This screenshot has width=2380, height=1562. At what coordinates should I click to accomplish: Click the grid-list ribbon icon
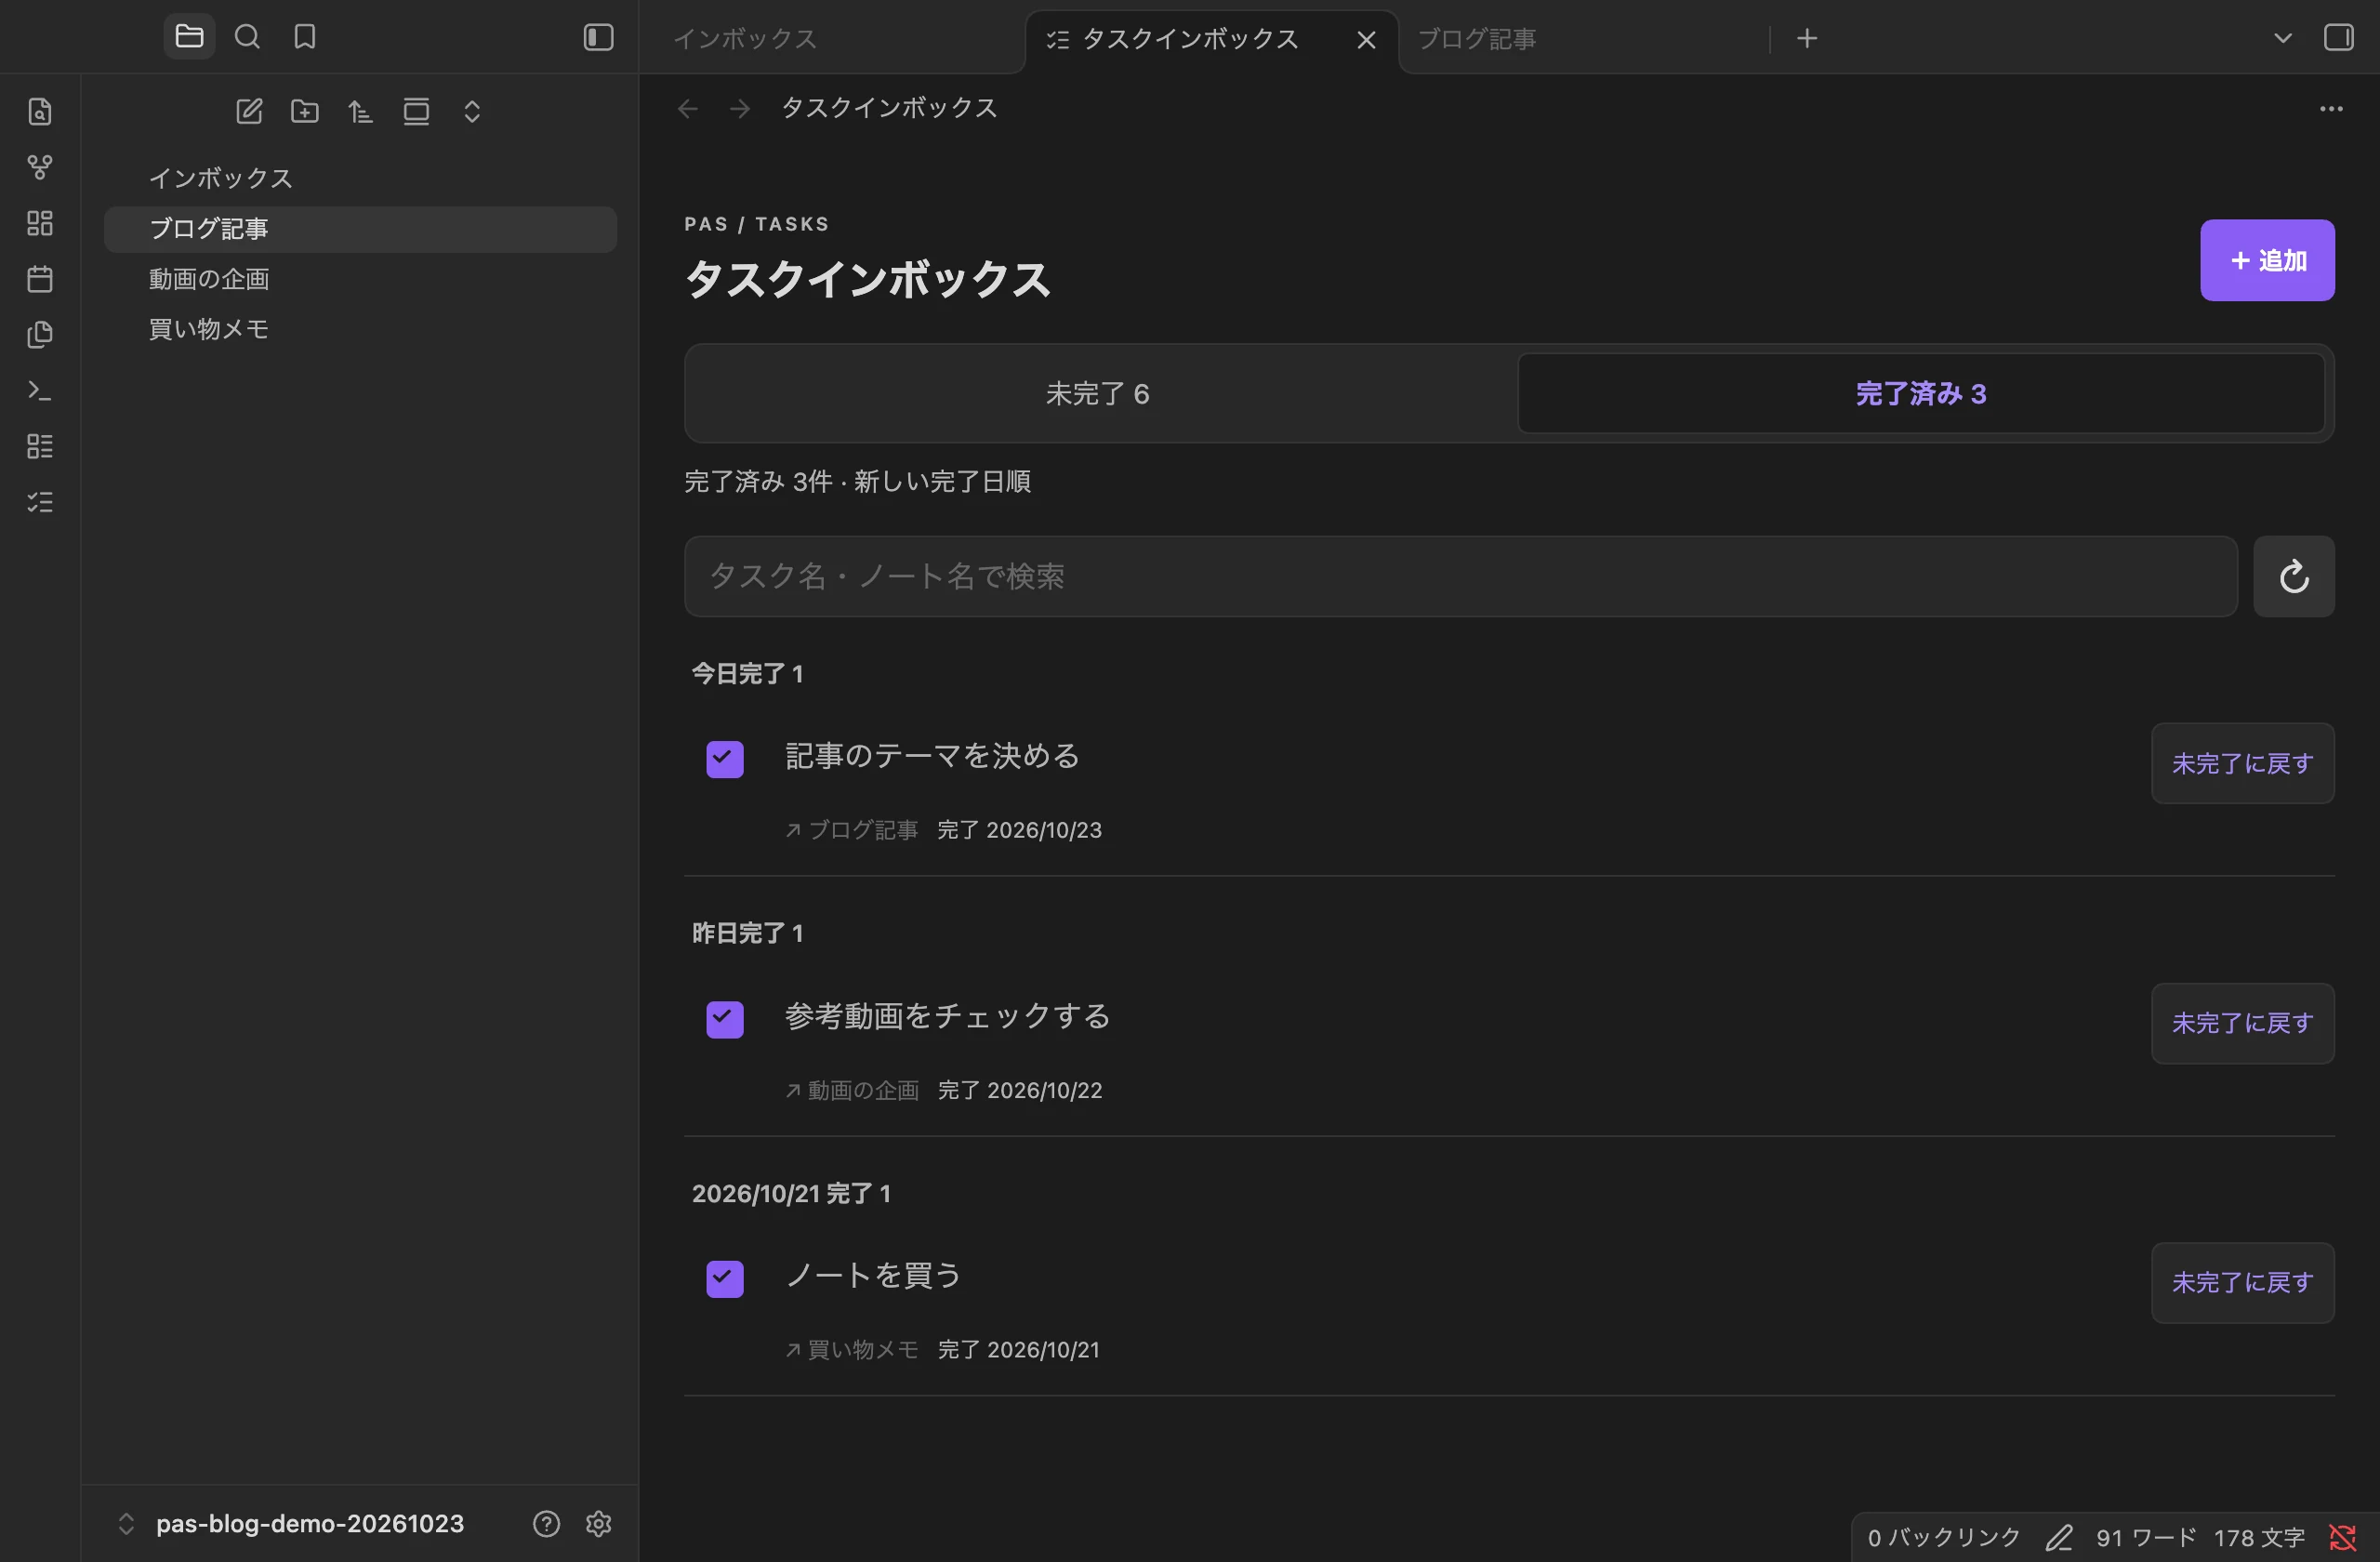coord(40,446)
